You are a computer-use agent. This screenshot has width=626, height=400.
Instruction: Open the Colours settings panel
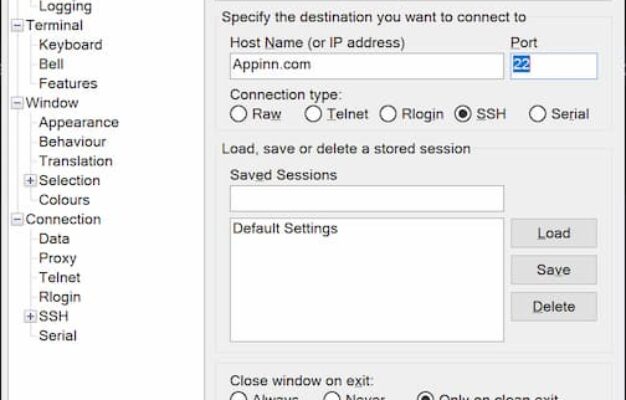coord(64,200)
